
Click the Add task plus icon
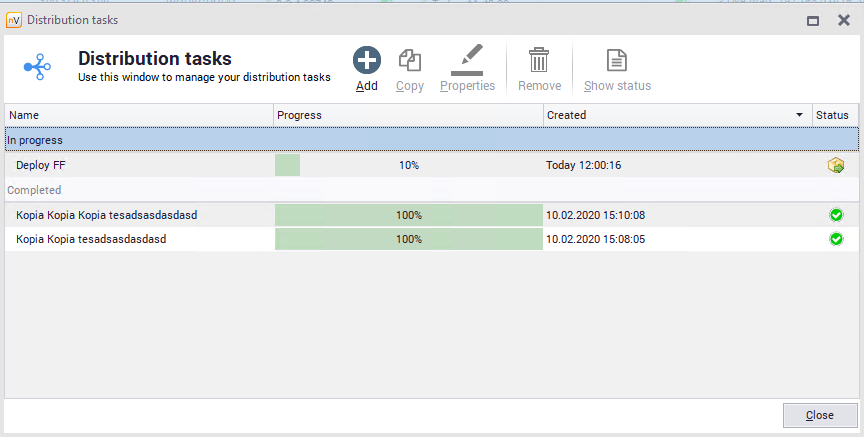pyautogui.click(x=367, y=61)
